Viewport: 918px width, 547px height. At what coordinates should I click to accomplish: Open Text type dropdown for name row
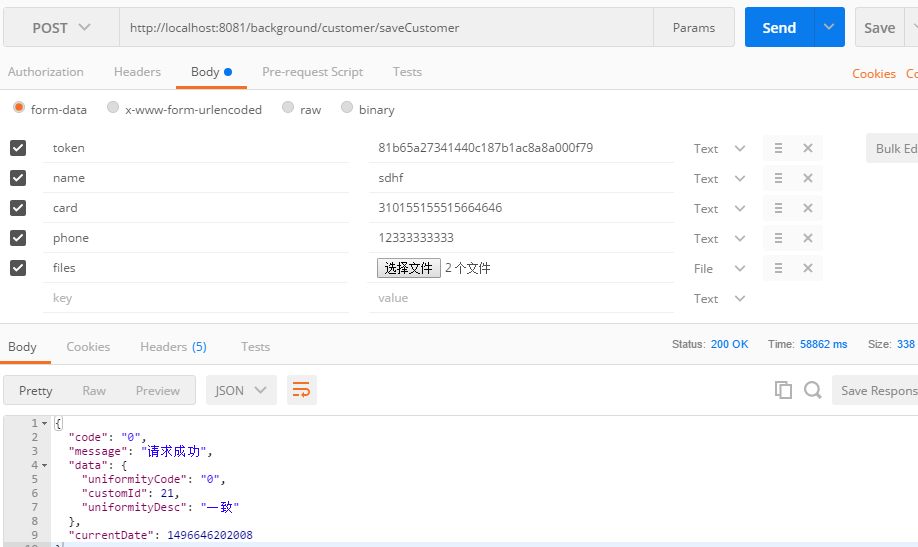point(739,179)
